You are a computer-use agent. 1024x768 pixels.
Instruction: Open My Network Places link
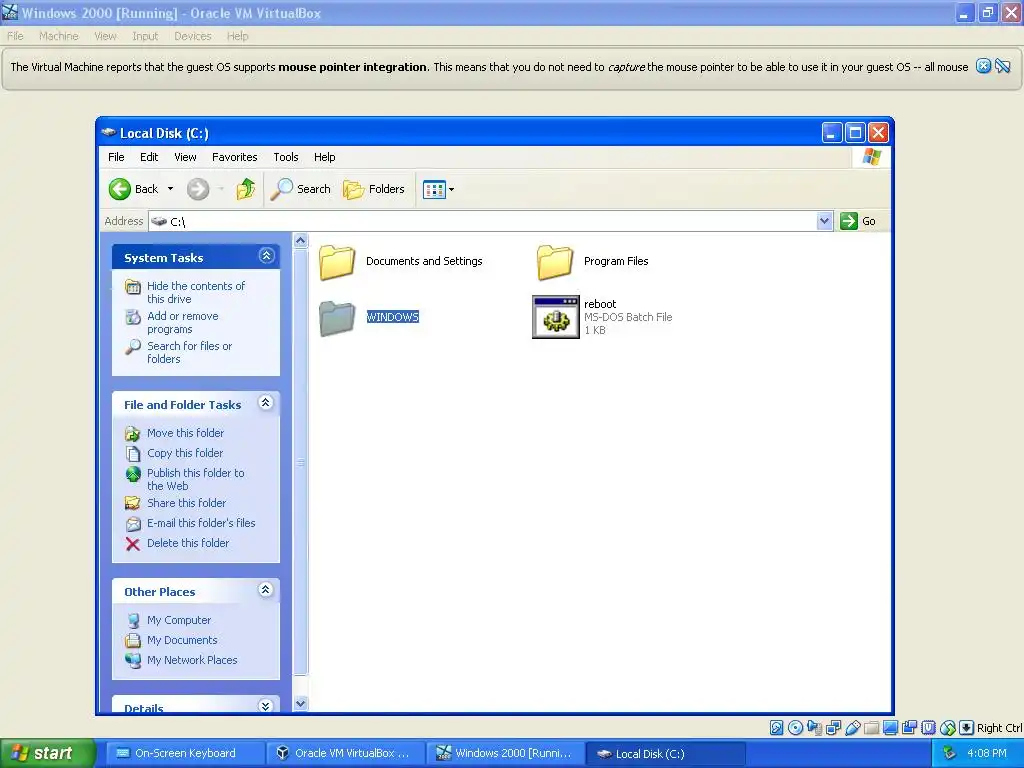[192, 660]
